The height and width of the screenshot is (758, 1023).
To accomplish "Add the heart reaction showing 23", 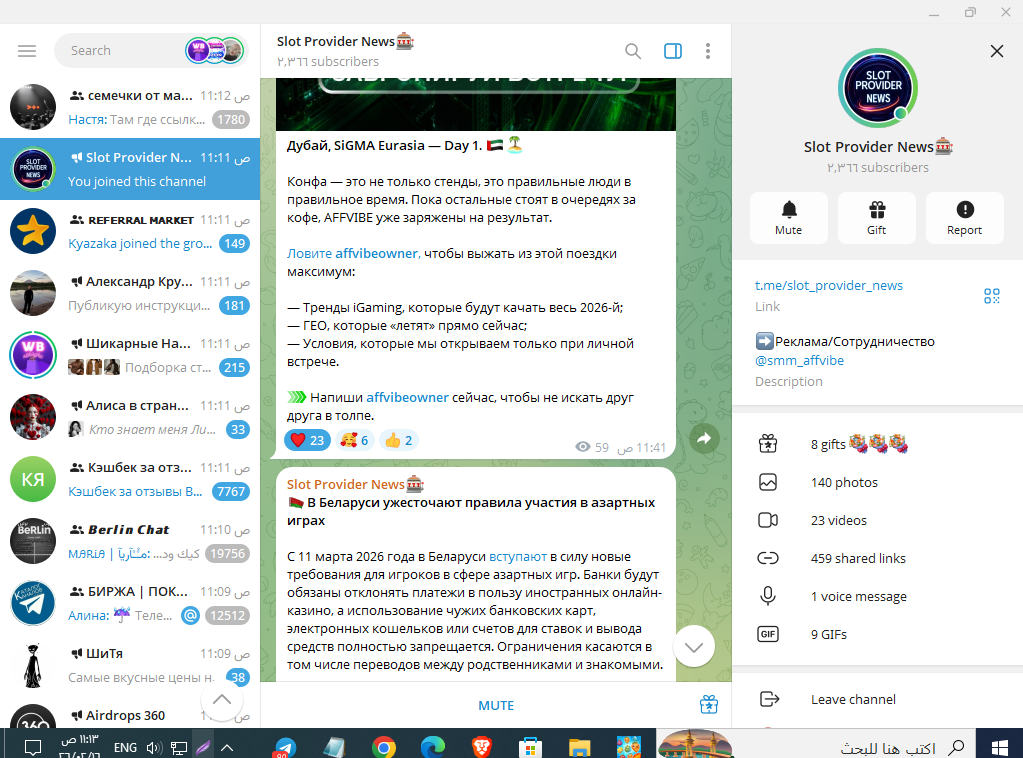I will tap(307, 440).
